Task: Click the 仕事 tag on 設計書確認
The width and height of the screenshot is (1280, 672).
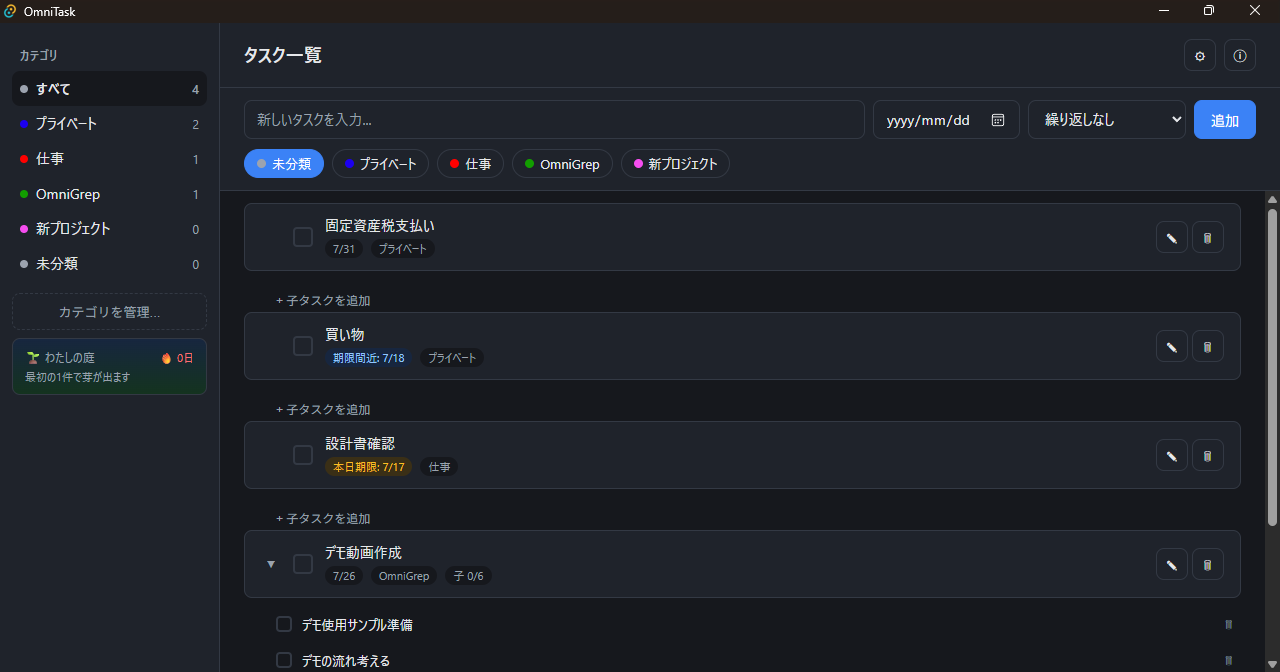Action: click(x=439, y=467)
